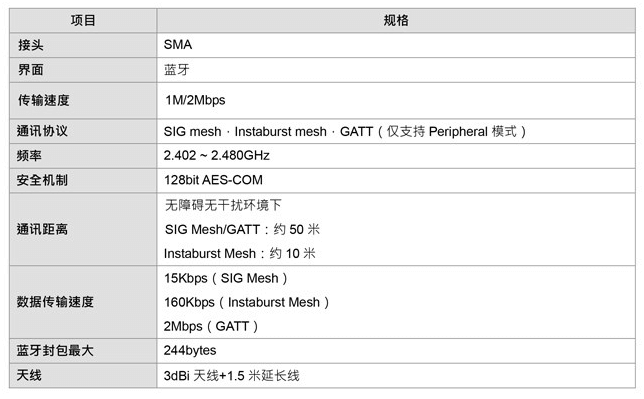
Task: Click the 项目 column header
Action: pos(83,20)
